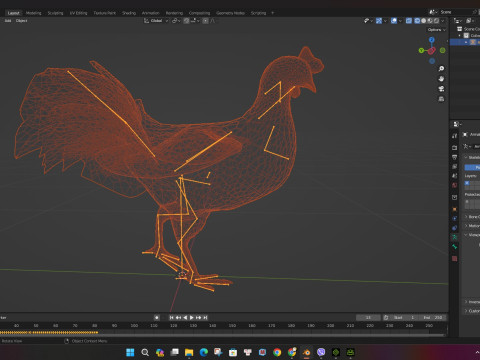Open the Geometry Nodes workspace tab
The height and width of the screenshot is (360, 480).
tap(230, 13)
